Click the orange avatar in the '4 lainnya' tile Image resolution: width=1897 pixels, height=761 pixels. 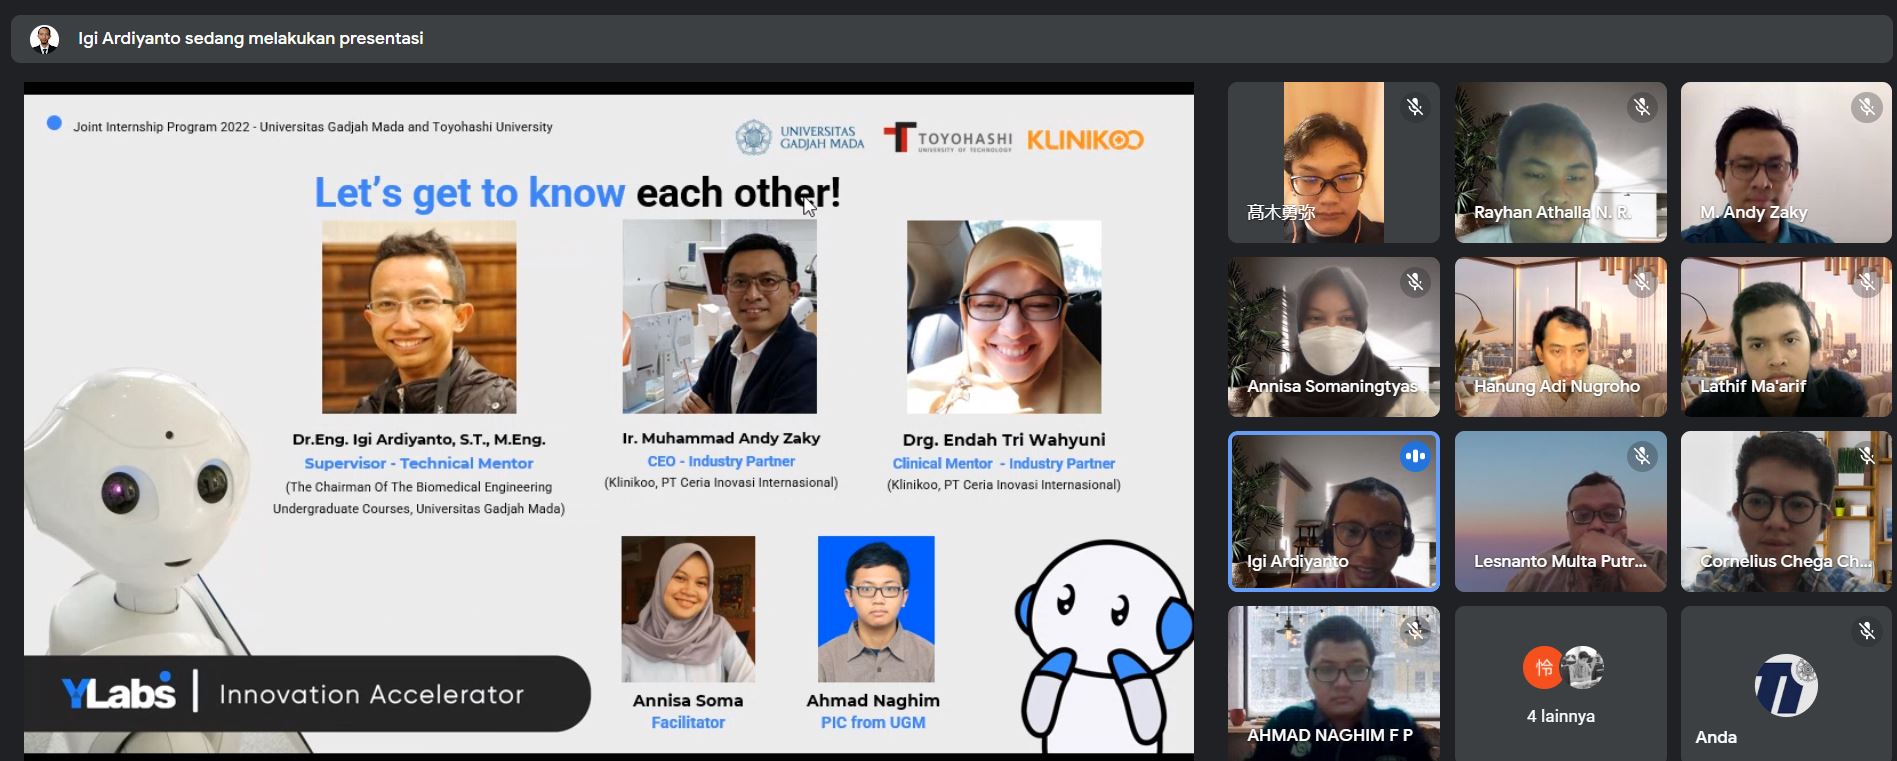(1543, 668)
